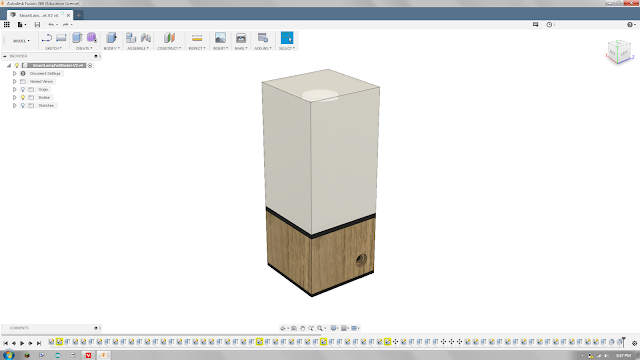Open the MODIFY dropdown menu
This screenshot has height=360, width=640.
coord(111,48)
